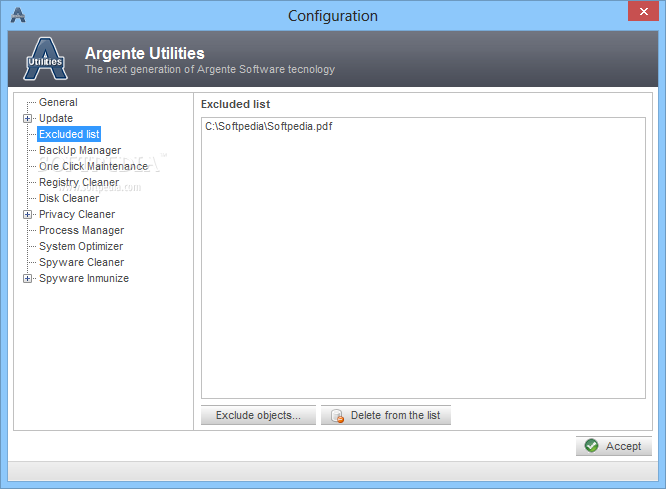Viewport: 666px width, 489px height.
Task: Confirm settings with the Accept button
Action: tap(614, 446)
